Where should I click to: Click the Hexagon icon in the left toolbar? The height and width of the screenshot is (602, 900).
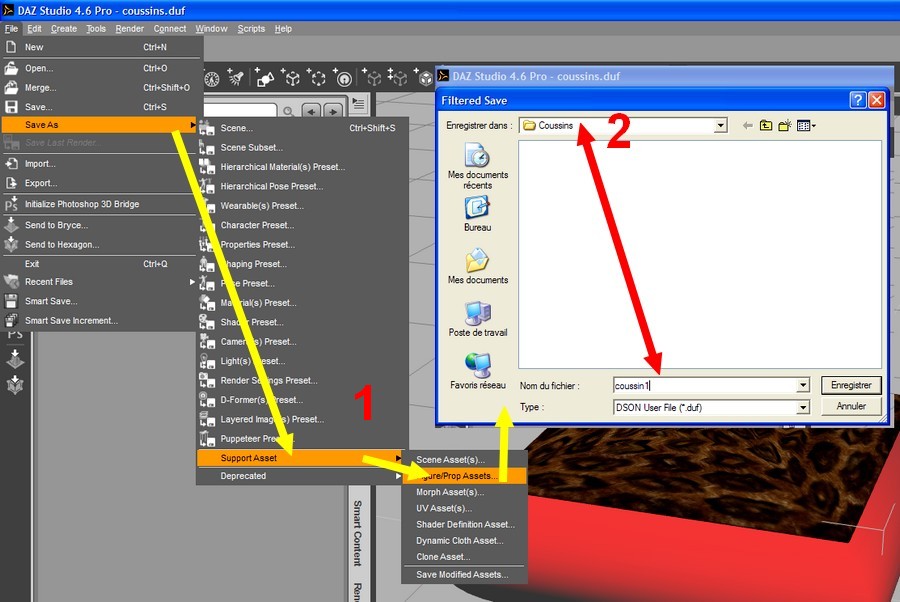(15, 384)
